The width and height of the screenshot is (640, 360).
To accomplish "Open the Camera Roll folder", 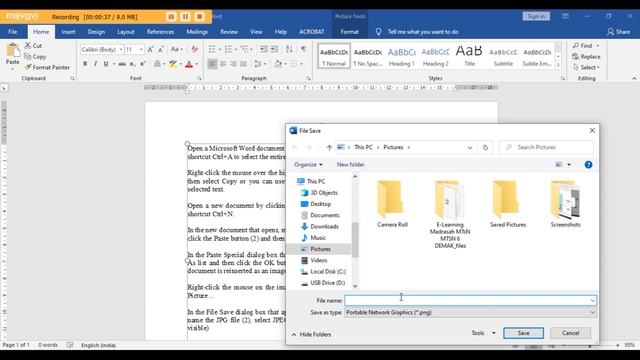I will pos(392,204).
